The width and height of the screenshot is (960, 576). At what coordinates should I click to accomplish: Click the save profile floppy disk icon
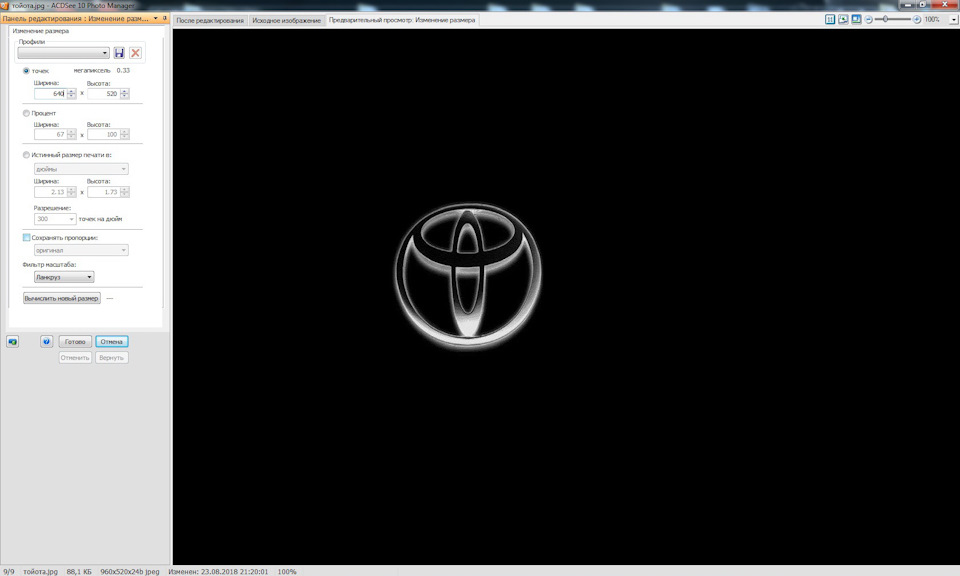pyautogui.click(x=119, y=53)
